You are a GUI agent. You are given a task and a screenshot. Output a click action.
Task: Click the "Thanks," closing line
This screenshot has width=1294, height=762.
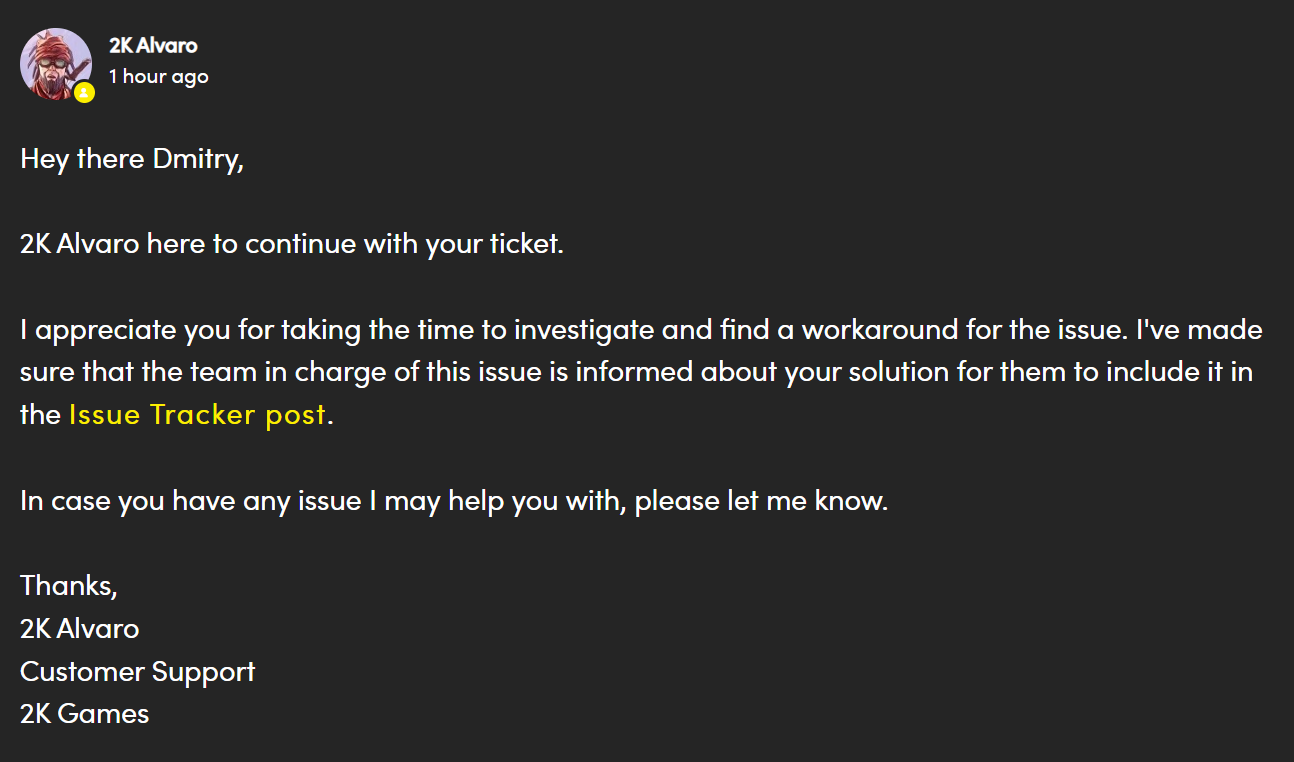pos(68,585)
